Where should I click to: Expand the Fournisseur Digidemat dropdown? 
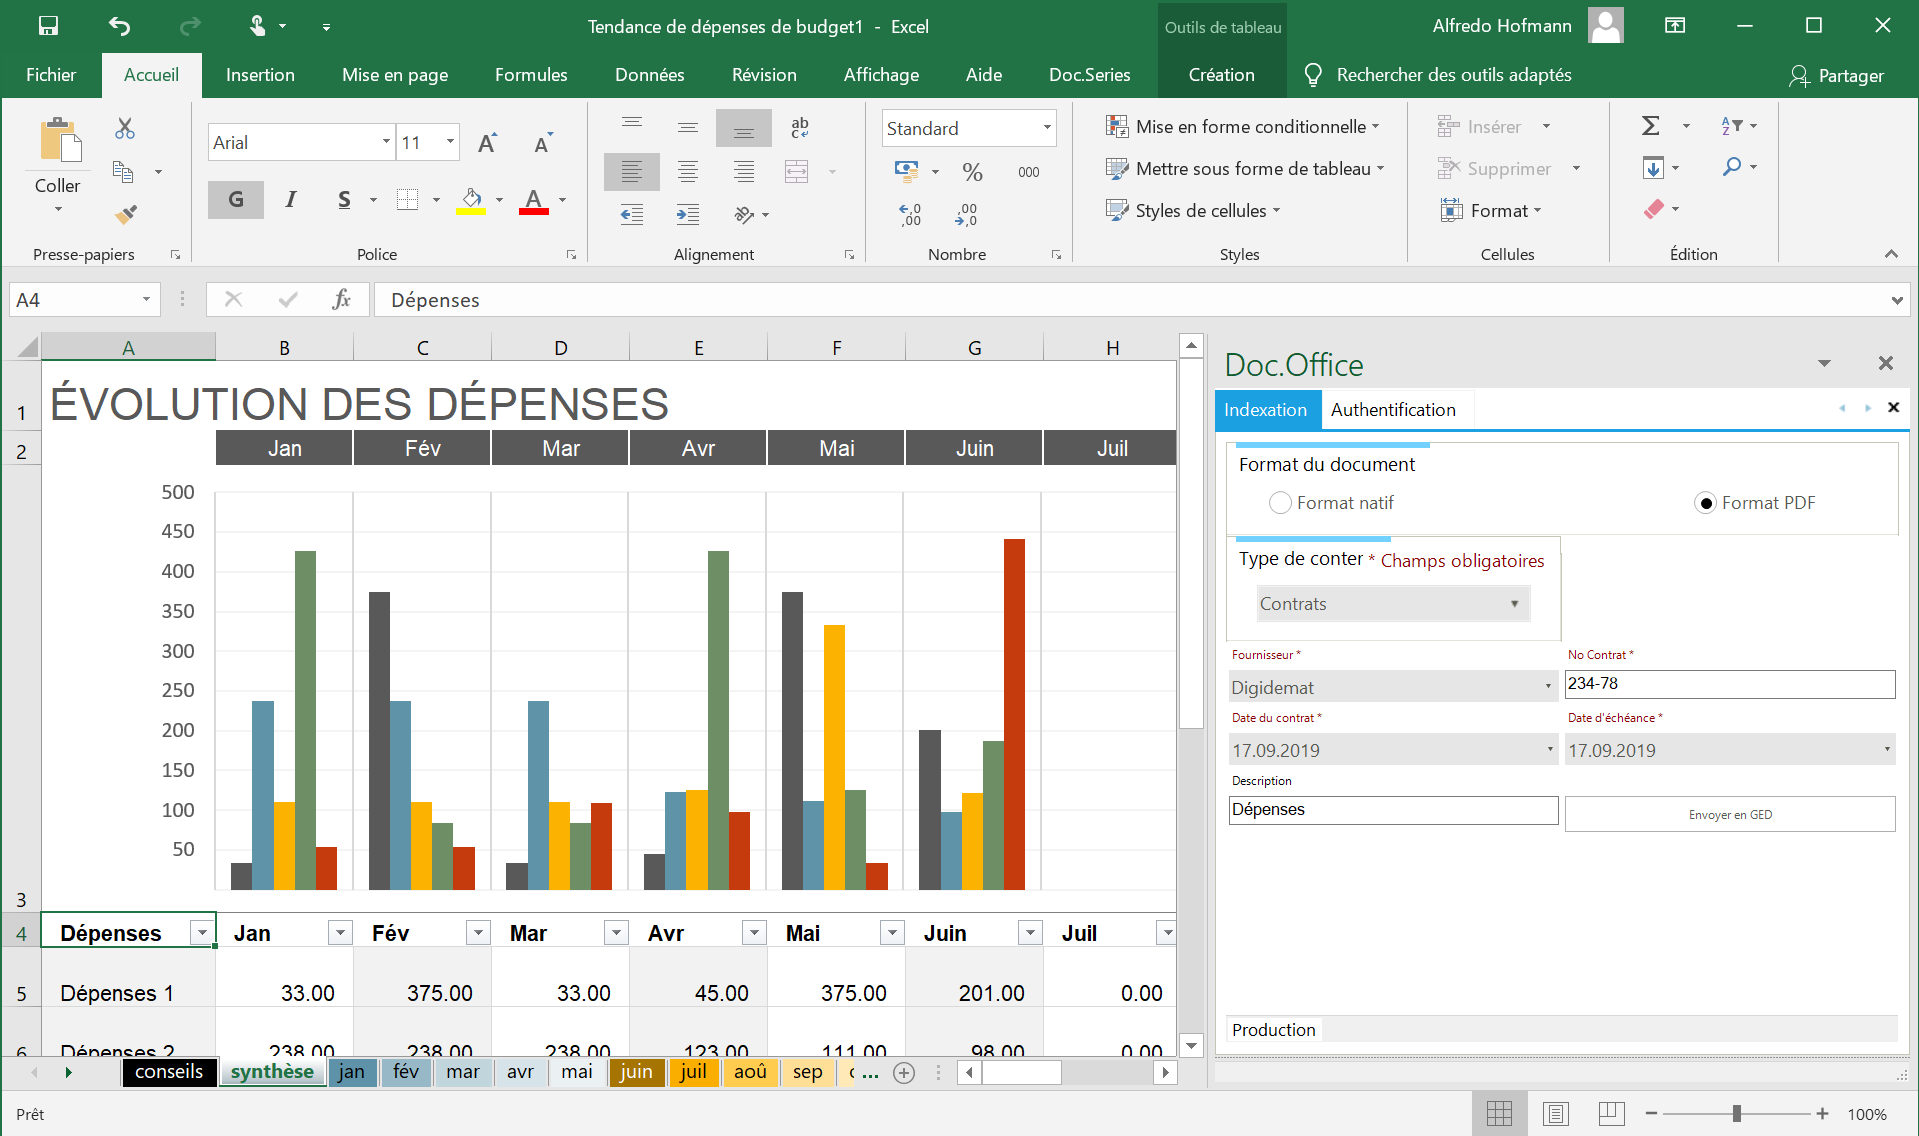pos(1547,687)
